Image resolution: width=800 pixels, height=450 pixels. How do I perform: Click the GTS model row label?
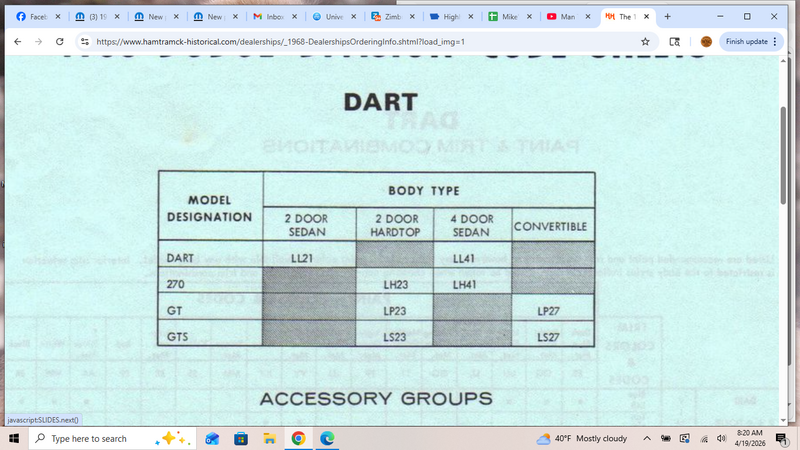[x=178, y=337]
